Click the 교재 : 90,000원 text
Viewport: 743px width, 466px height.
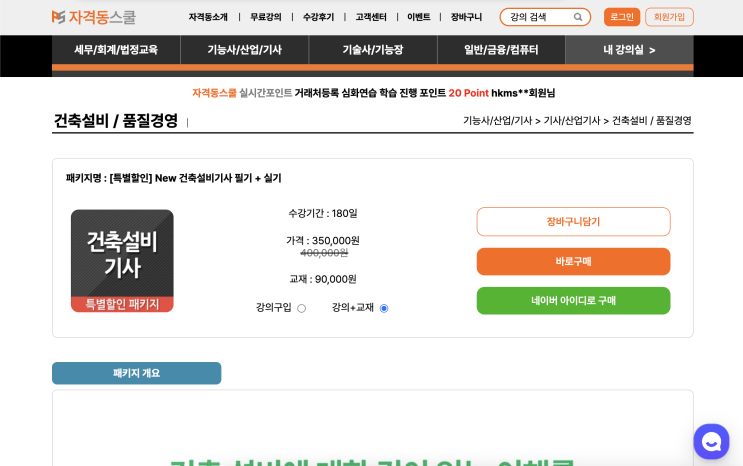[323, 279]
